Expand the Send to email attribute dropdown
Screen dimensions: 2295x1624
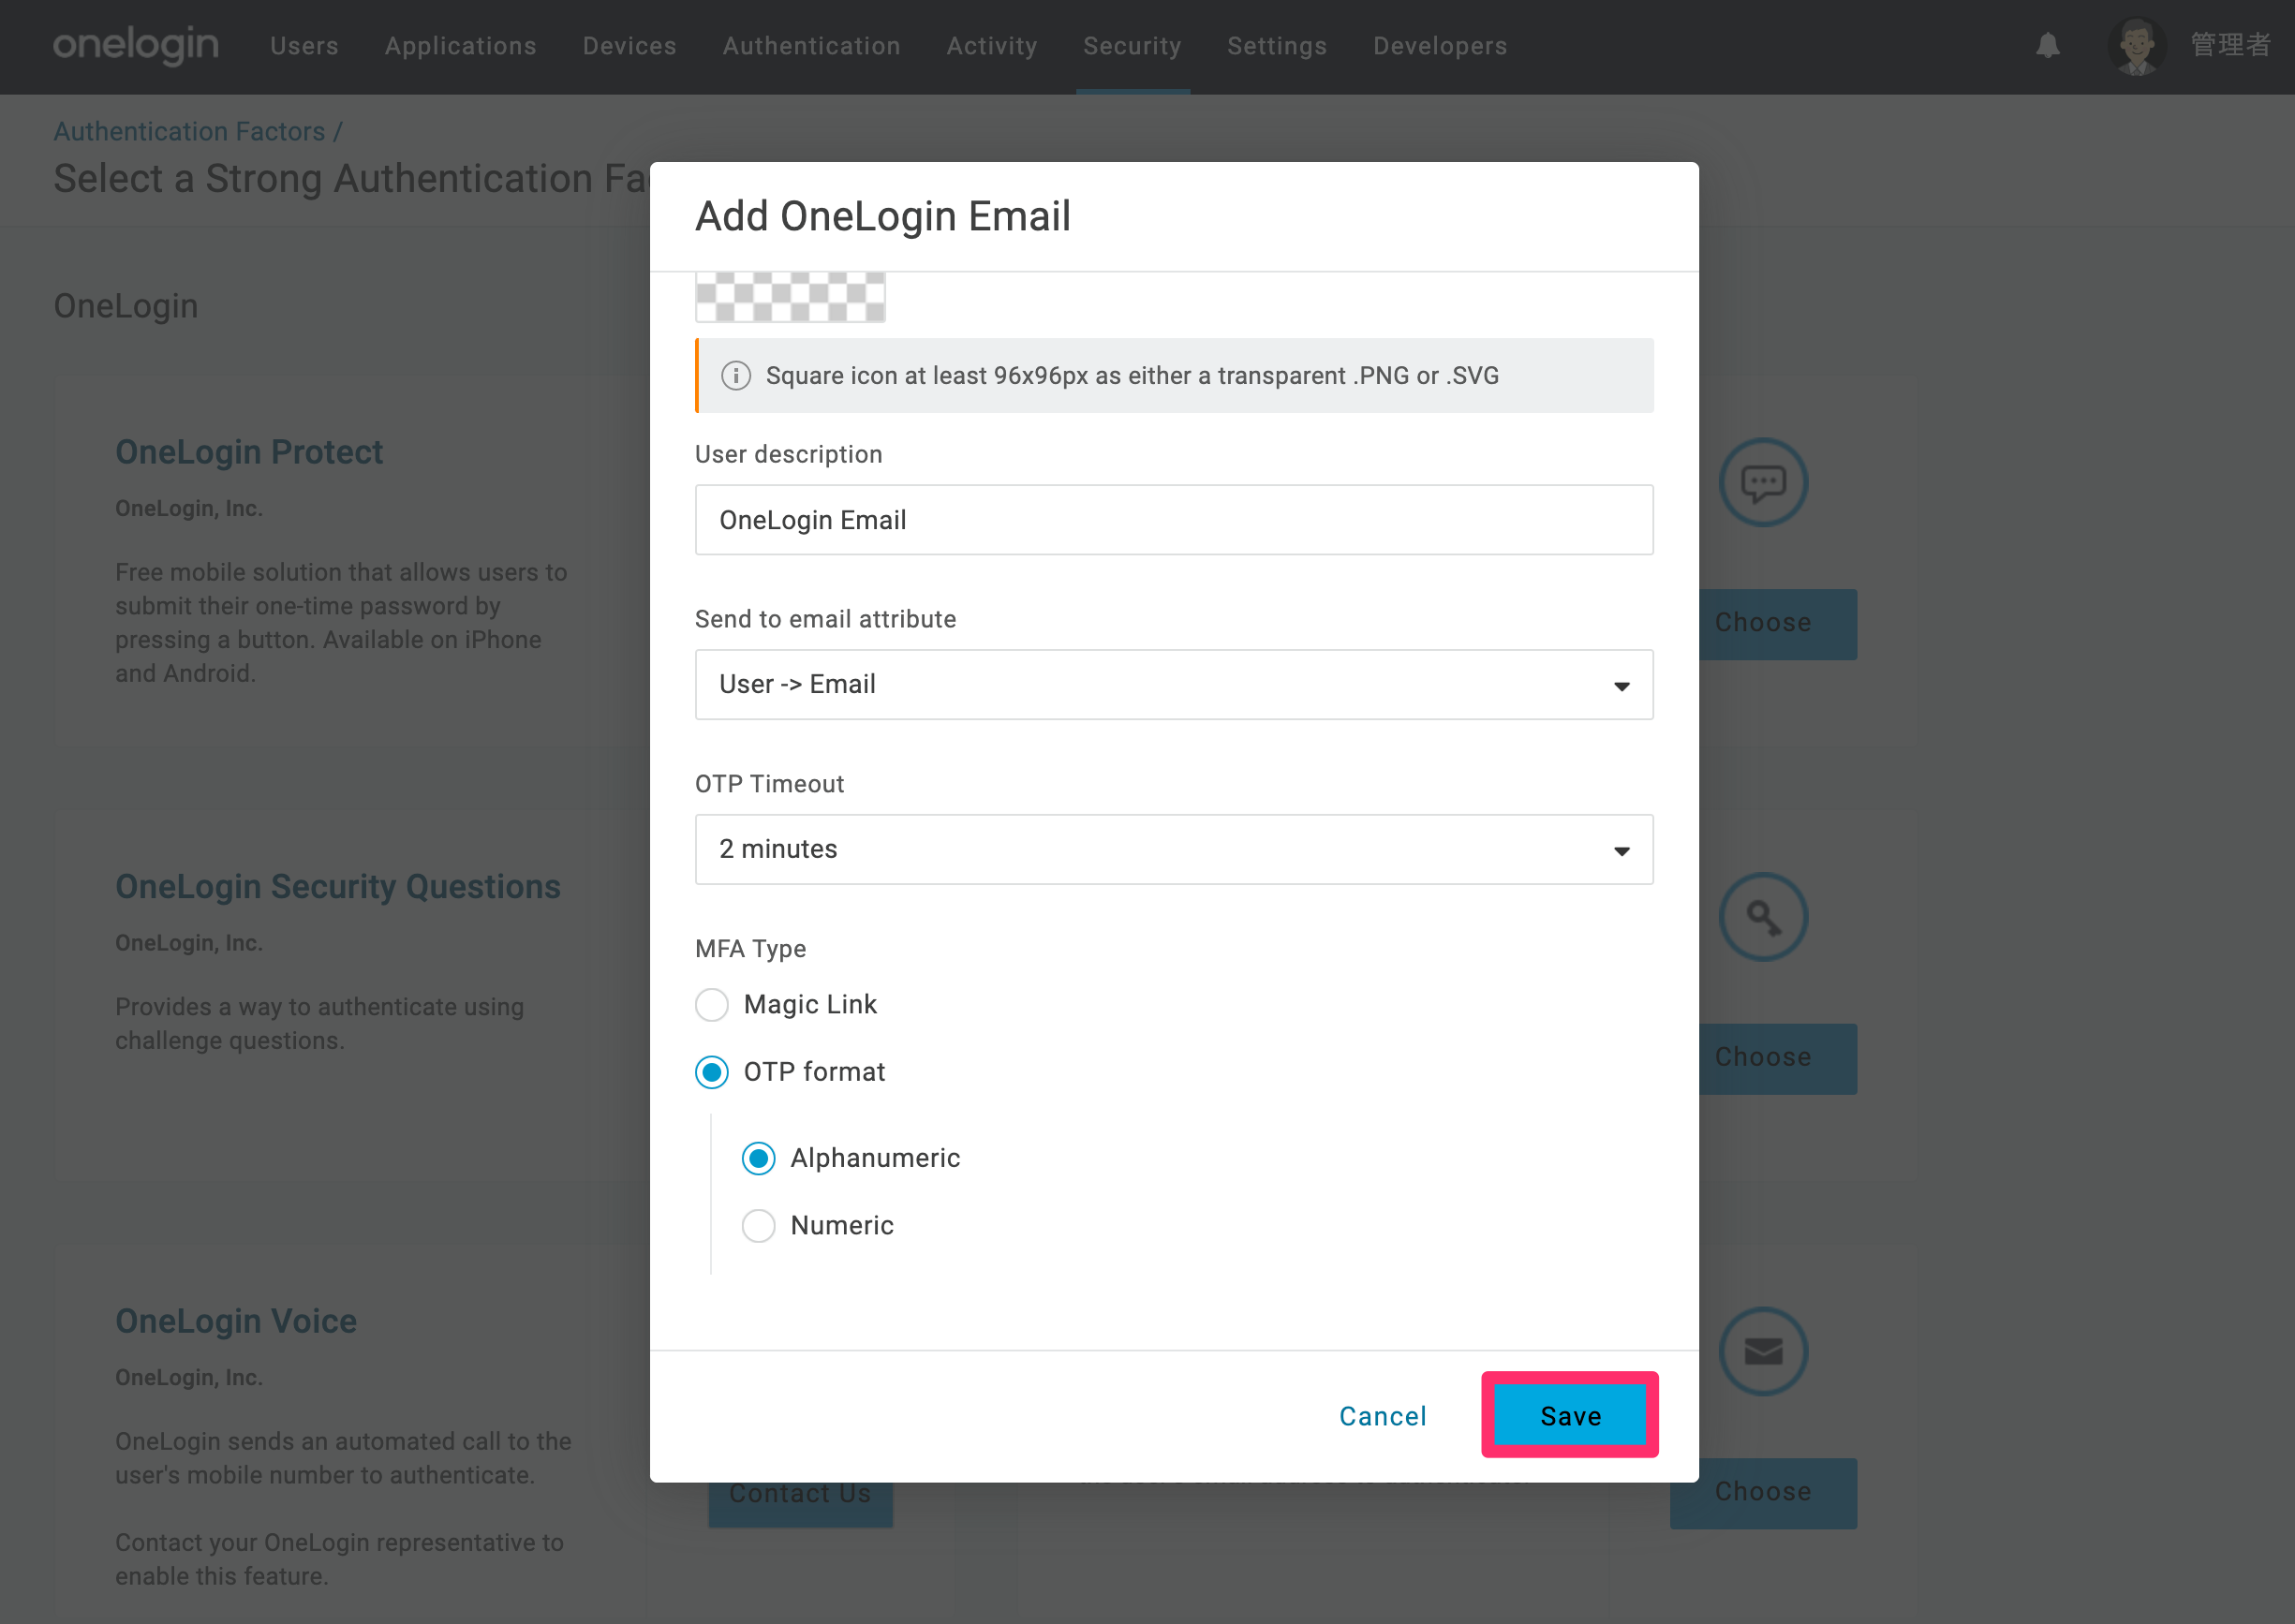coord(1174,685)
